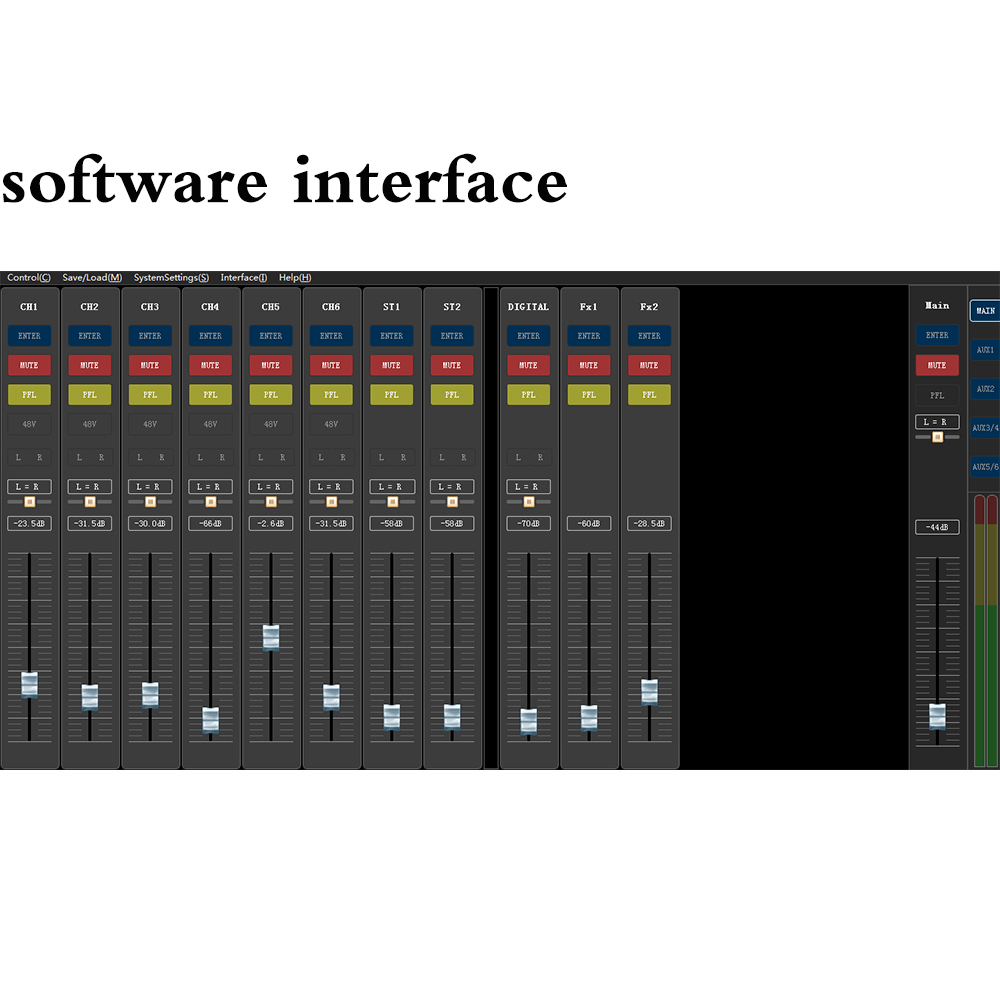This screenshot has width=1000, height=1002.
Task: Mute the Fx1 channel
Action: click(x=589, y=366)
